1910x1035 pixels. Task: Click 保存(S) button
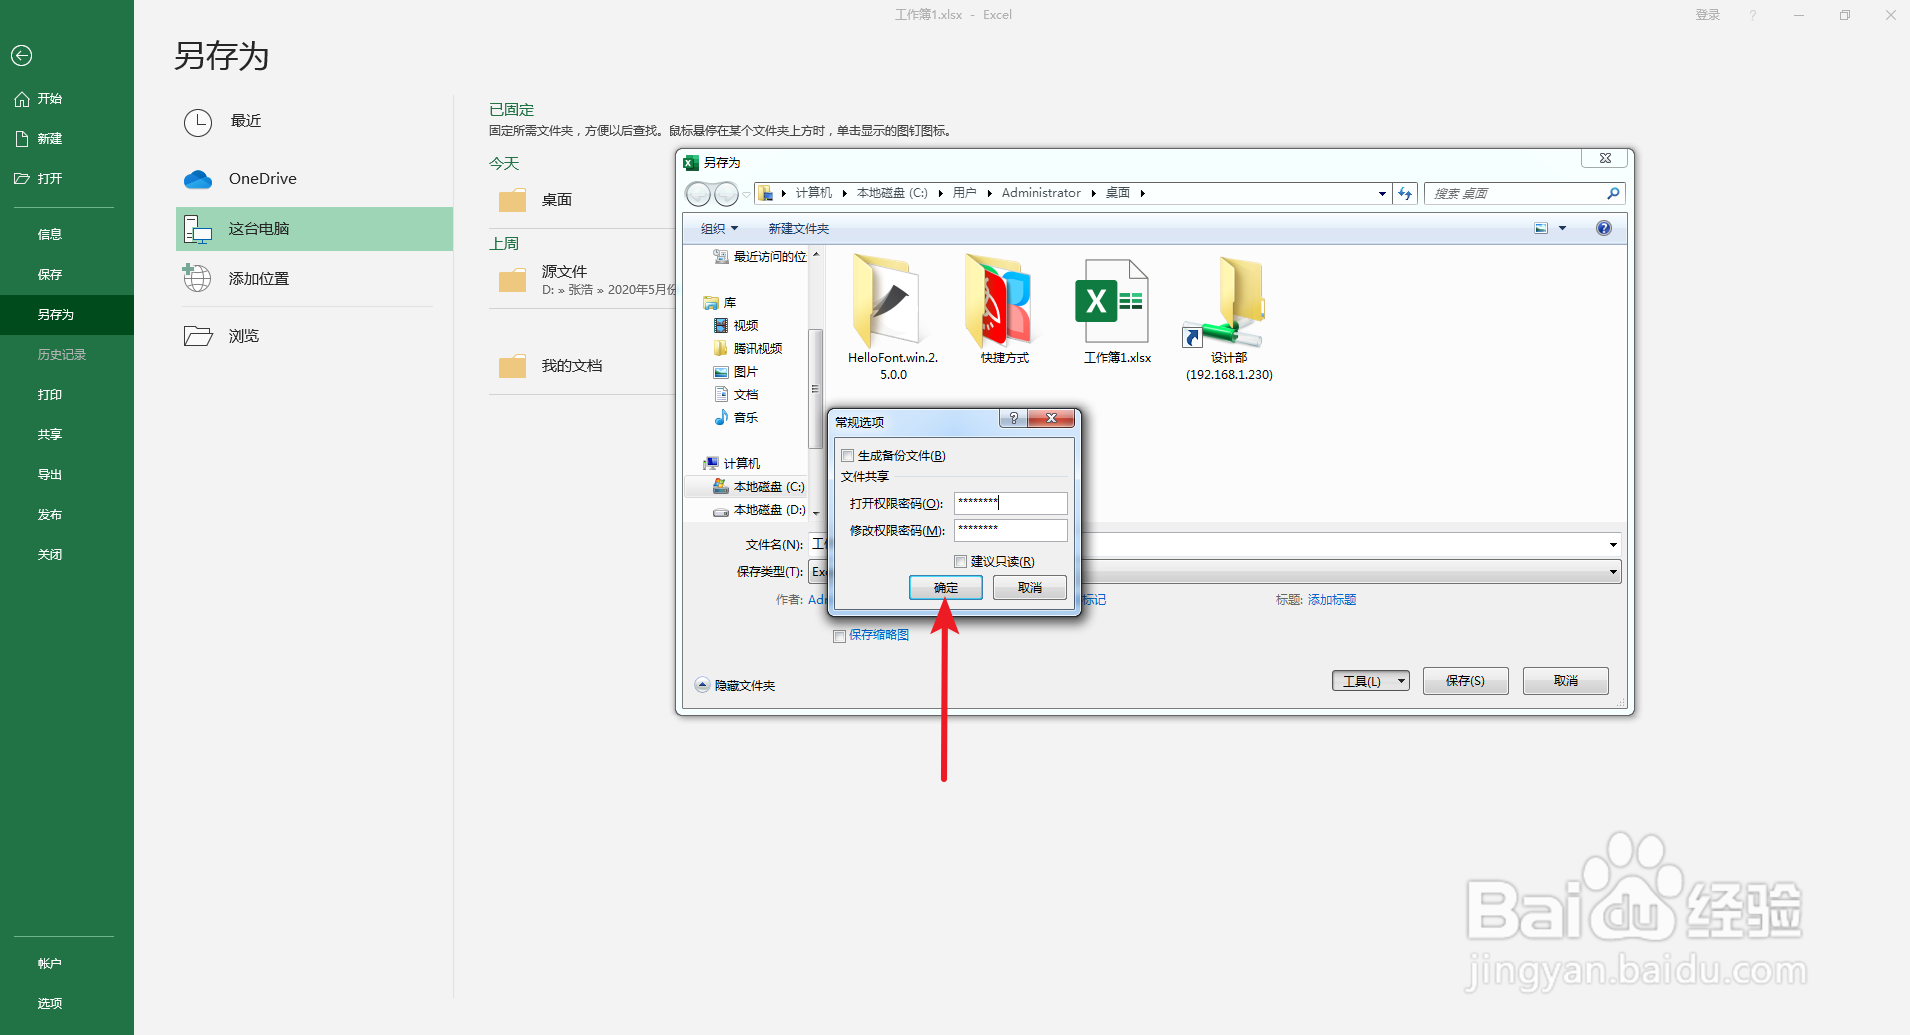click(1465, 681)
